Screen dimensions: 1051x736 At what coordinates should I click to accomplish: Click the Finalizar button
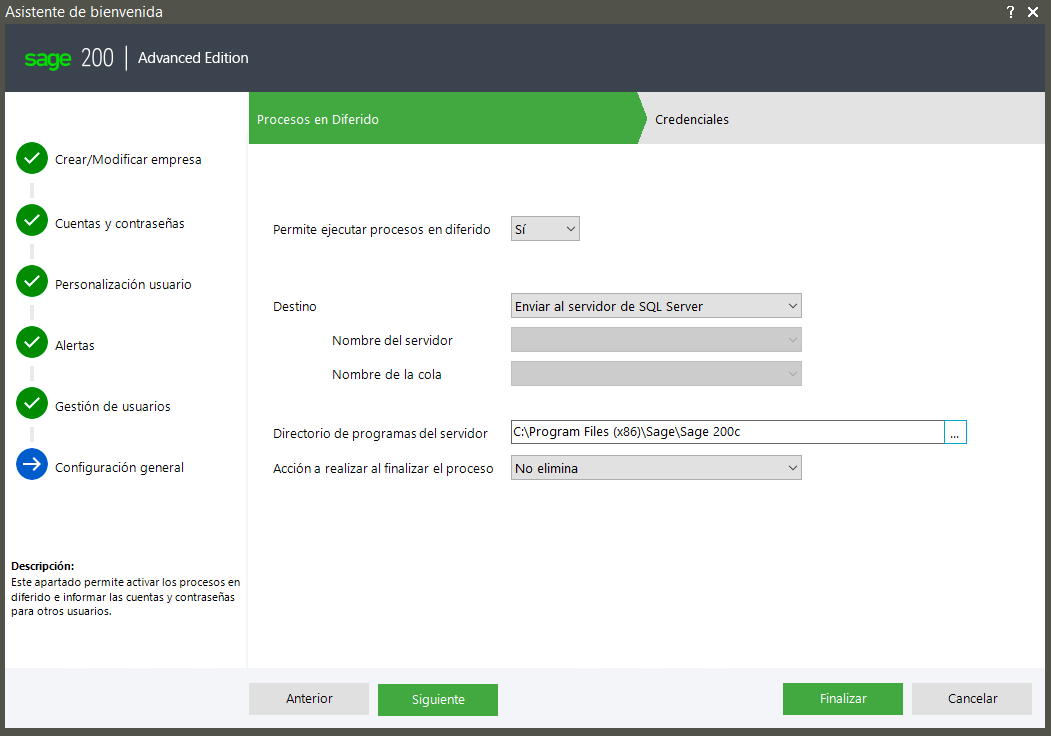(843, 698)
